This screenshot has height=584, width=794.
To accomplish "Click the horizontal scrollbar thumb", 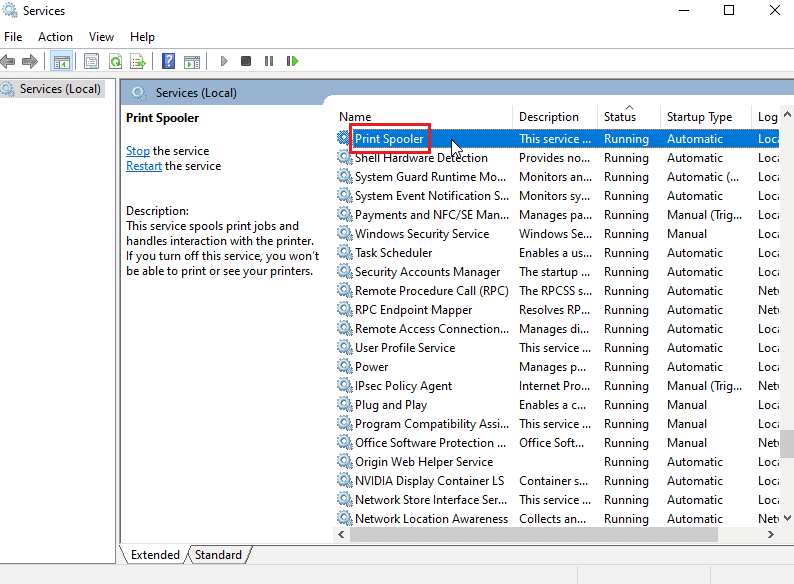I will point(534,534).
